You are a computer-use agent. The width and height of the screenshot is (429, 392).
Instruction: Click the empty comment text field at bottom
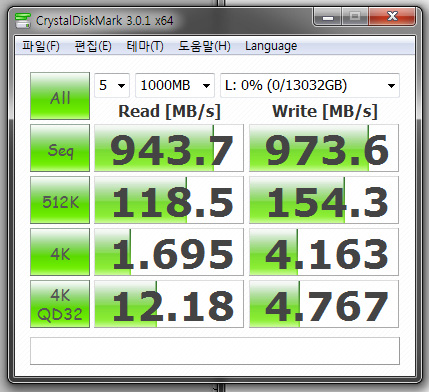coord(215,351)
